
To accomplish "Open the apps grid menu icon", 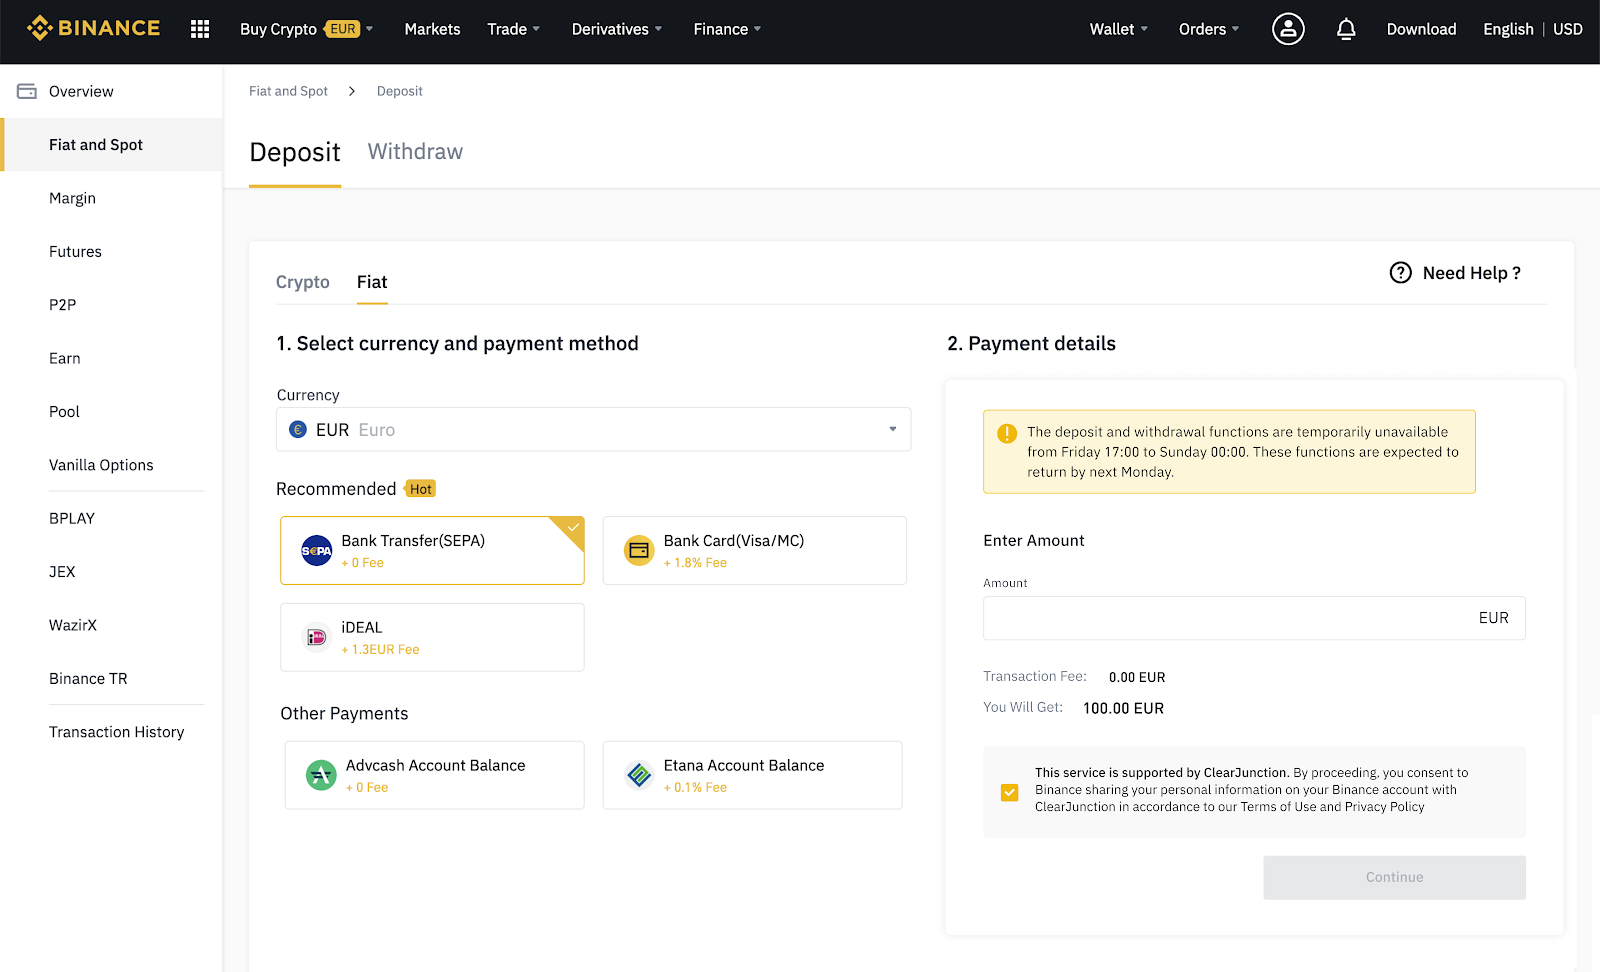I will (x=200, y=29).
